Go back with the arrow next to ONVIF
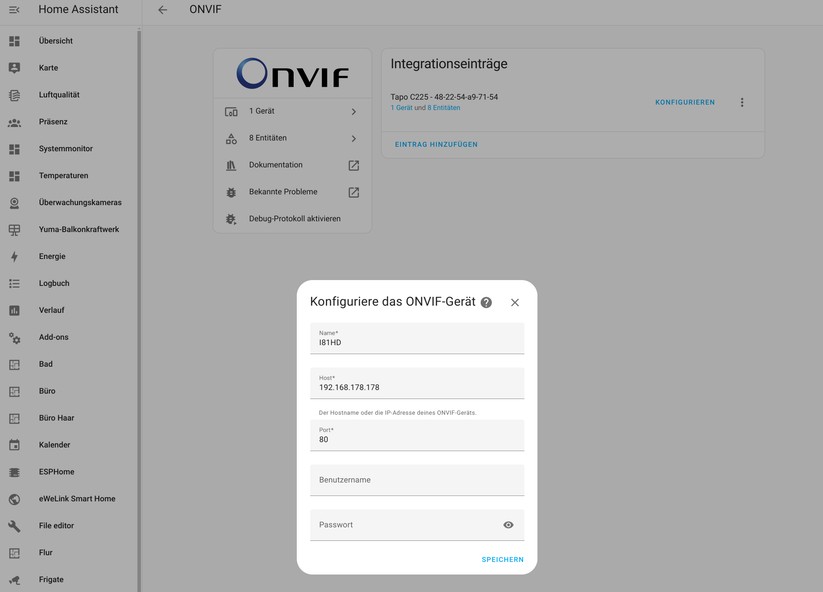The image size is (823, 592). click(x=163, y=9)
